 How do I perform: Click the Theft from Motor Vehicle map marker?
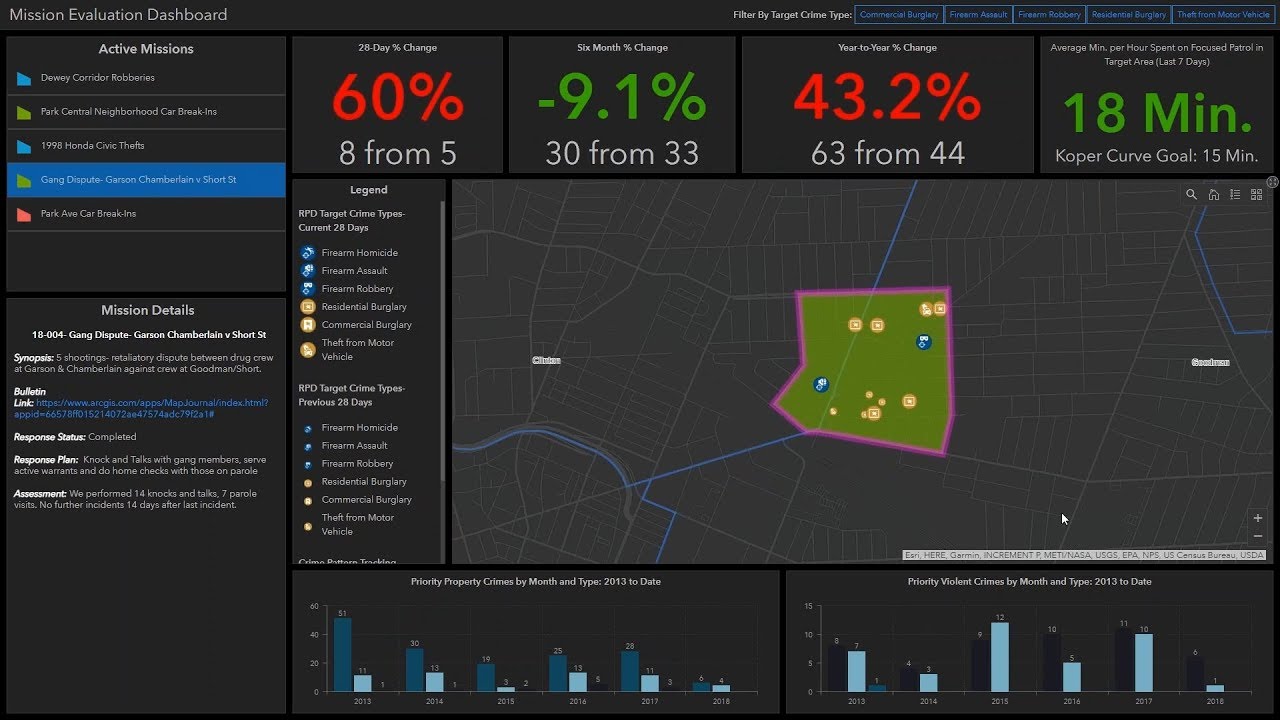927,310
